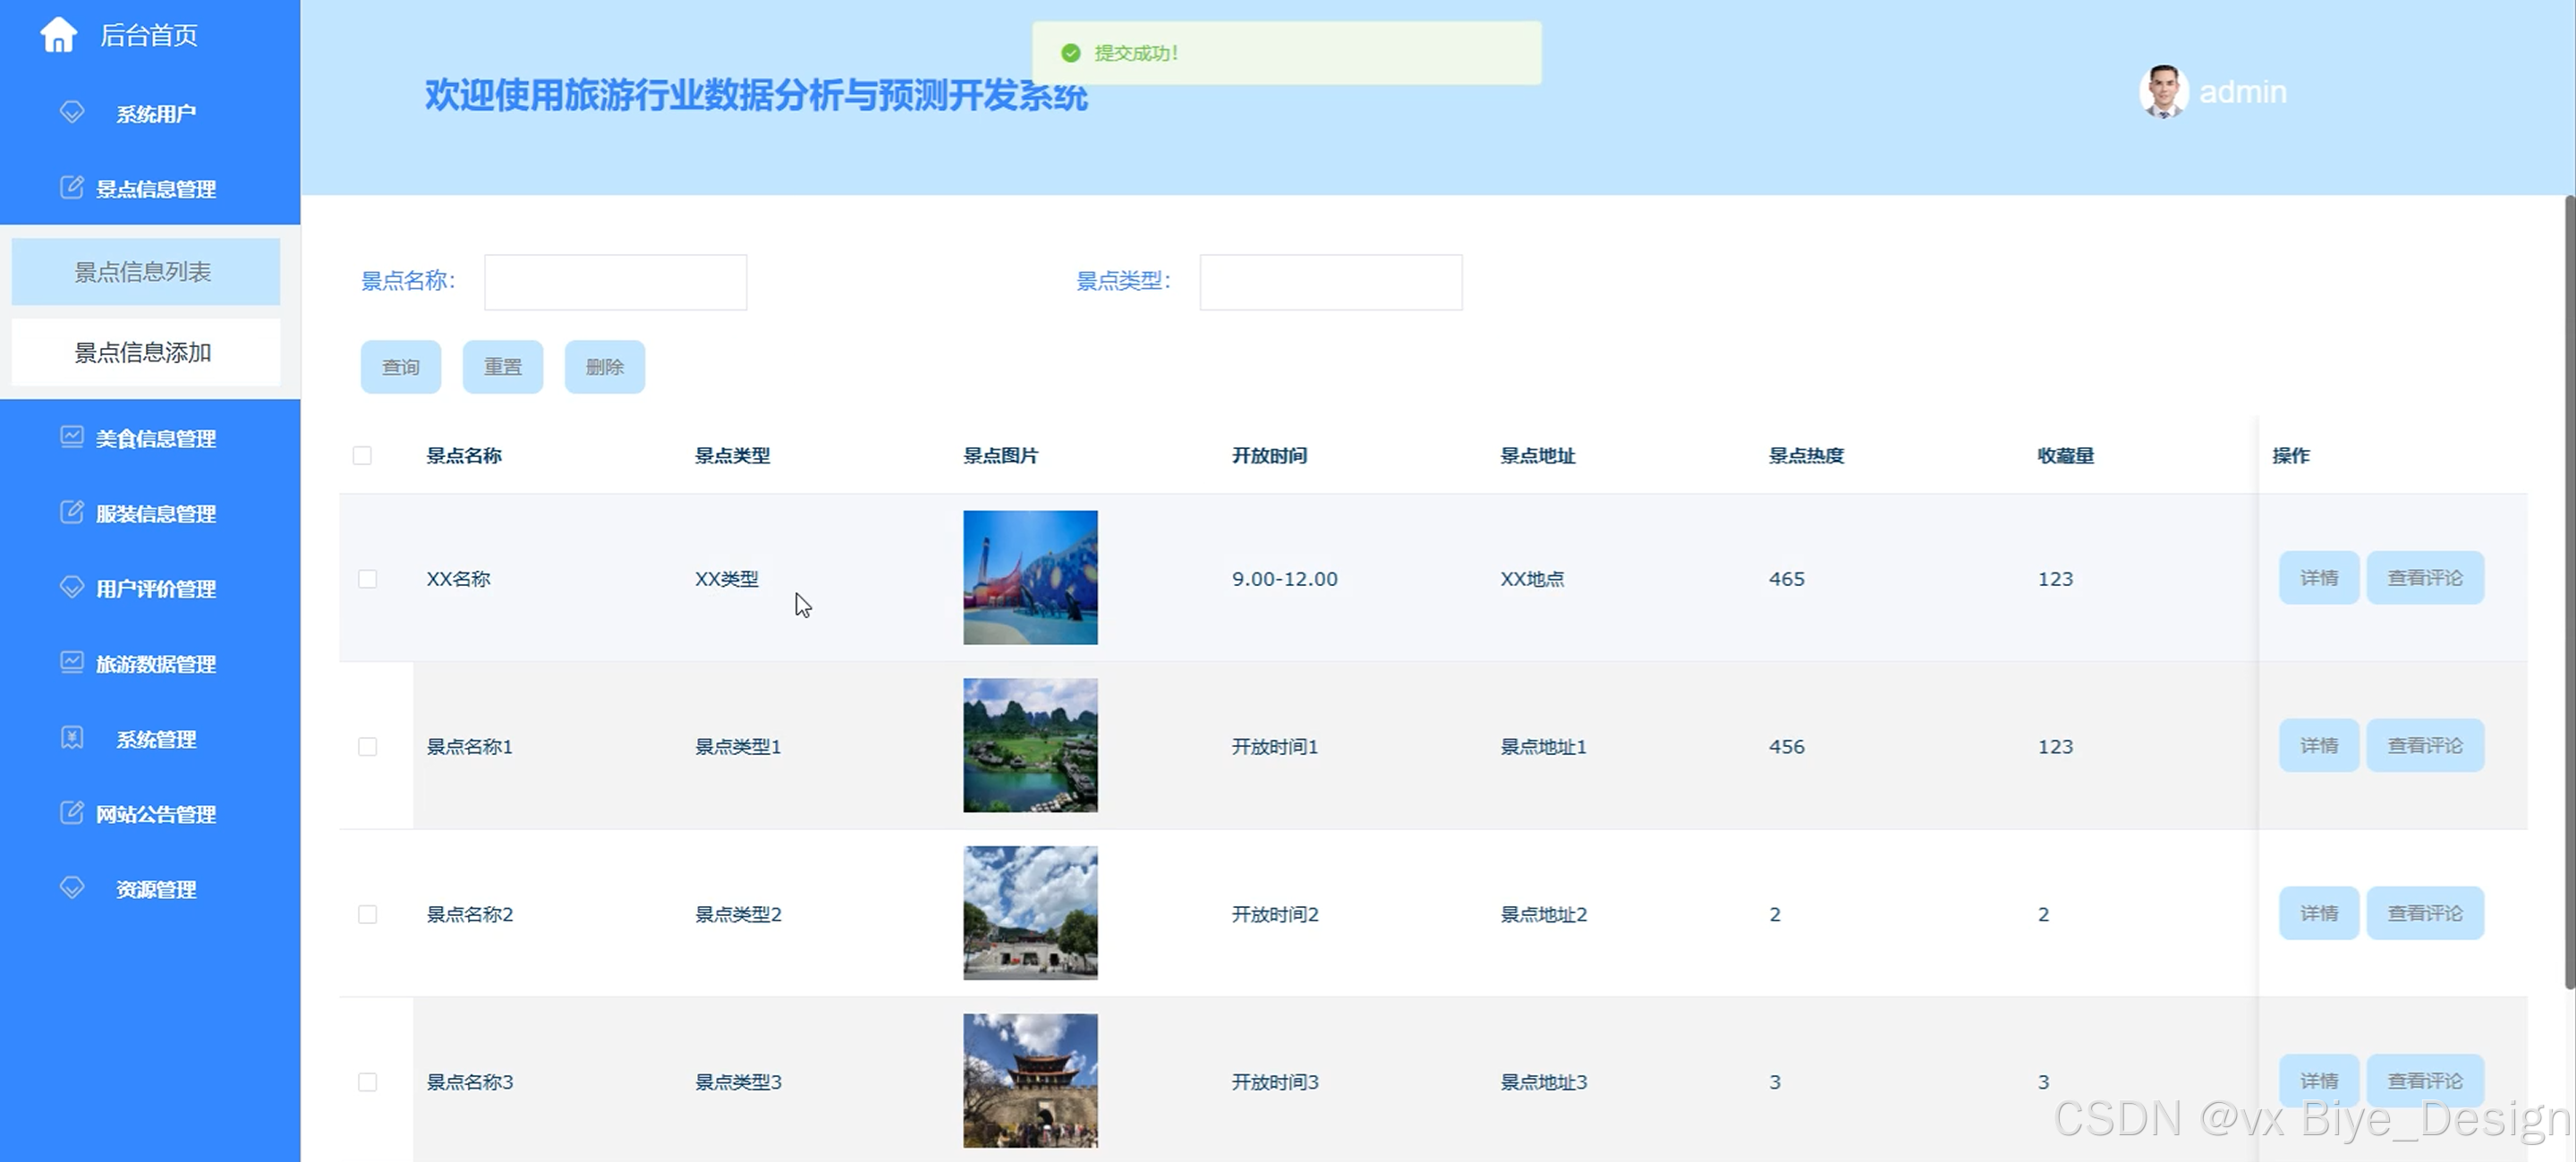
Task: Open the 景点名称2 cloudy sky thumbnail
Action: pyautogui.click(x=1030, y=913)
